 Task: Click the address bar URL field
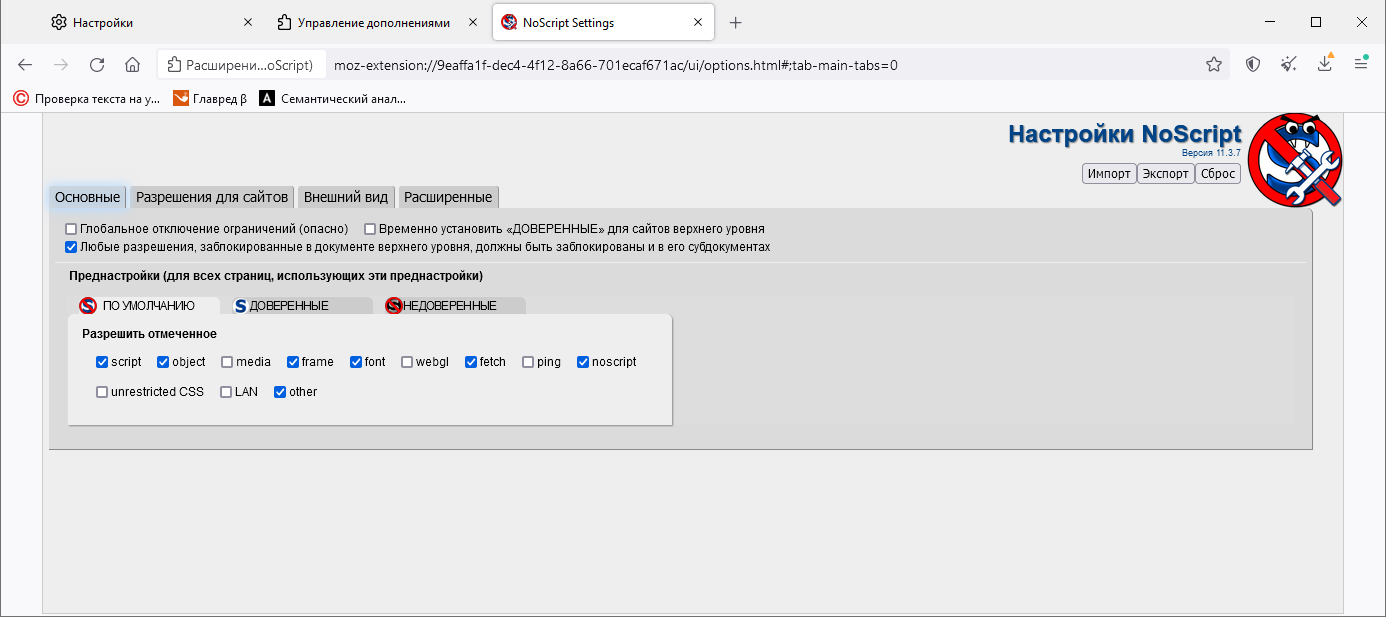700,65
